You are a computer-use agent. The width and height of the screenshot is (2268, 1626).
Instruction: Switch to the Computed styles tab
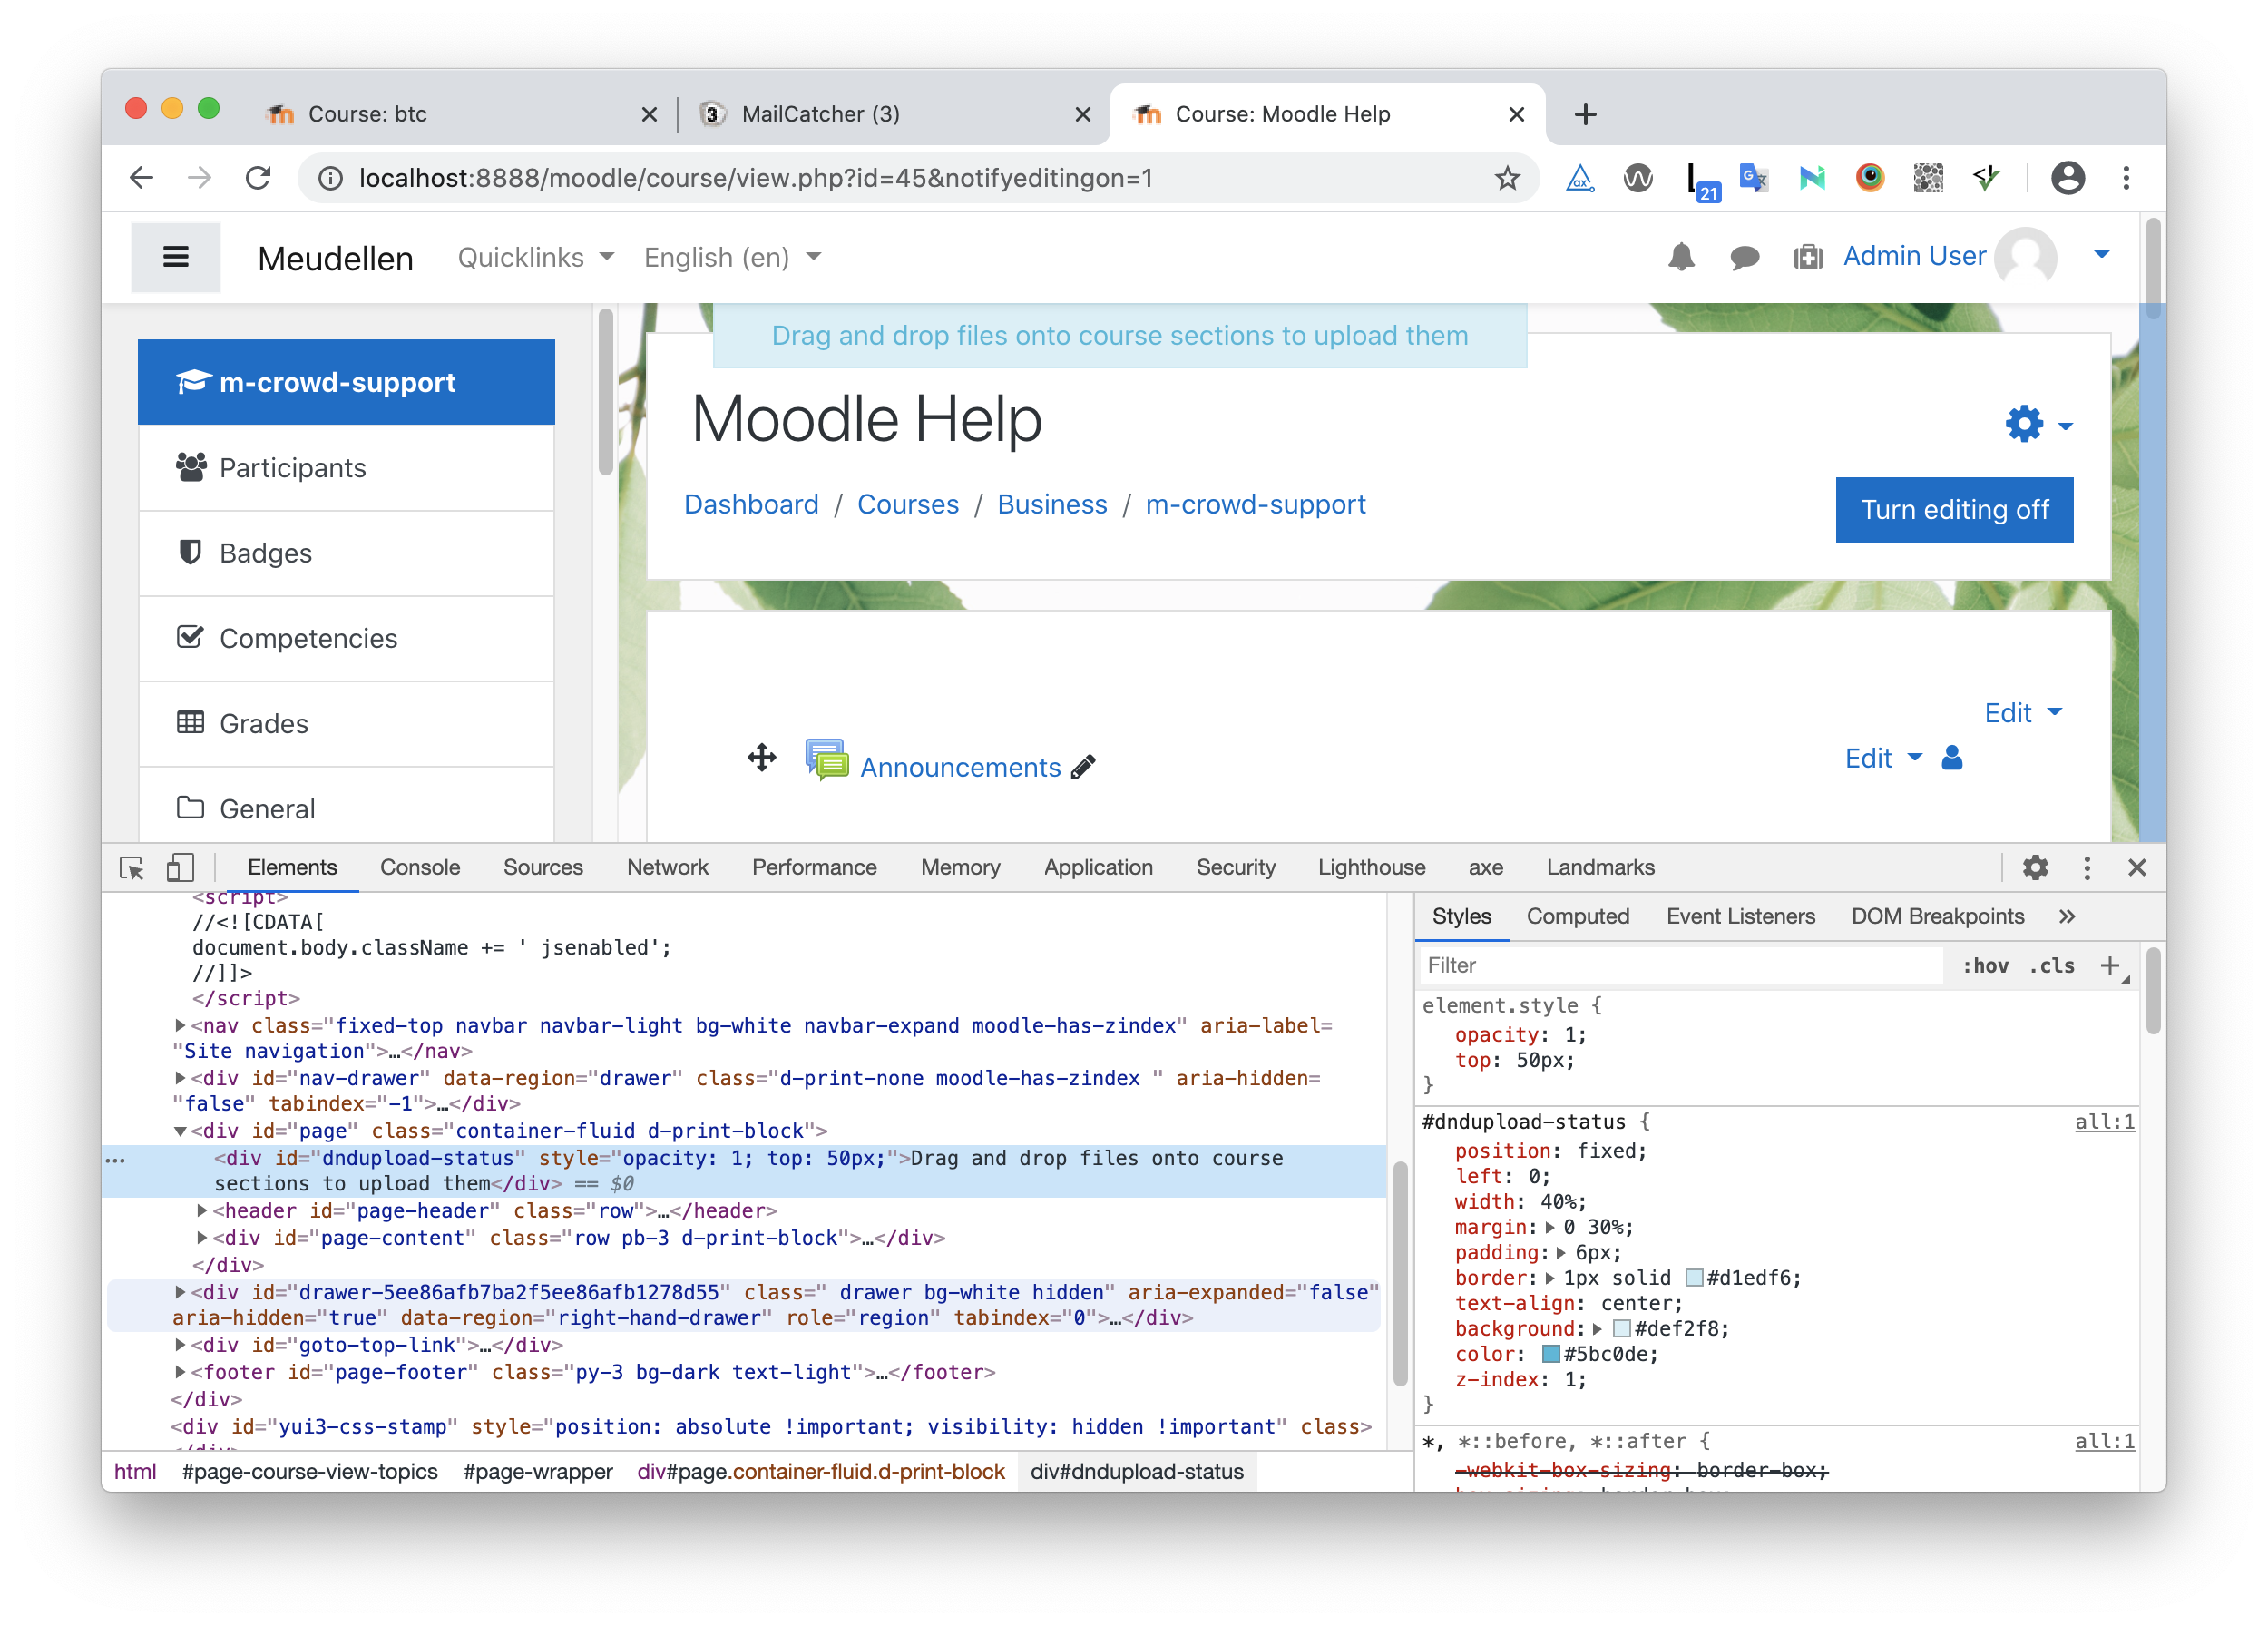tap(1577, 916)
